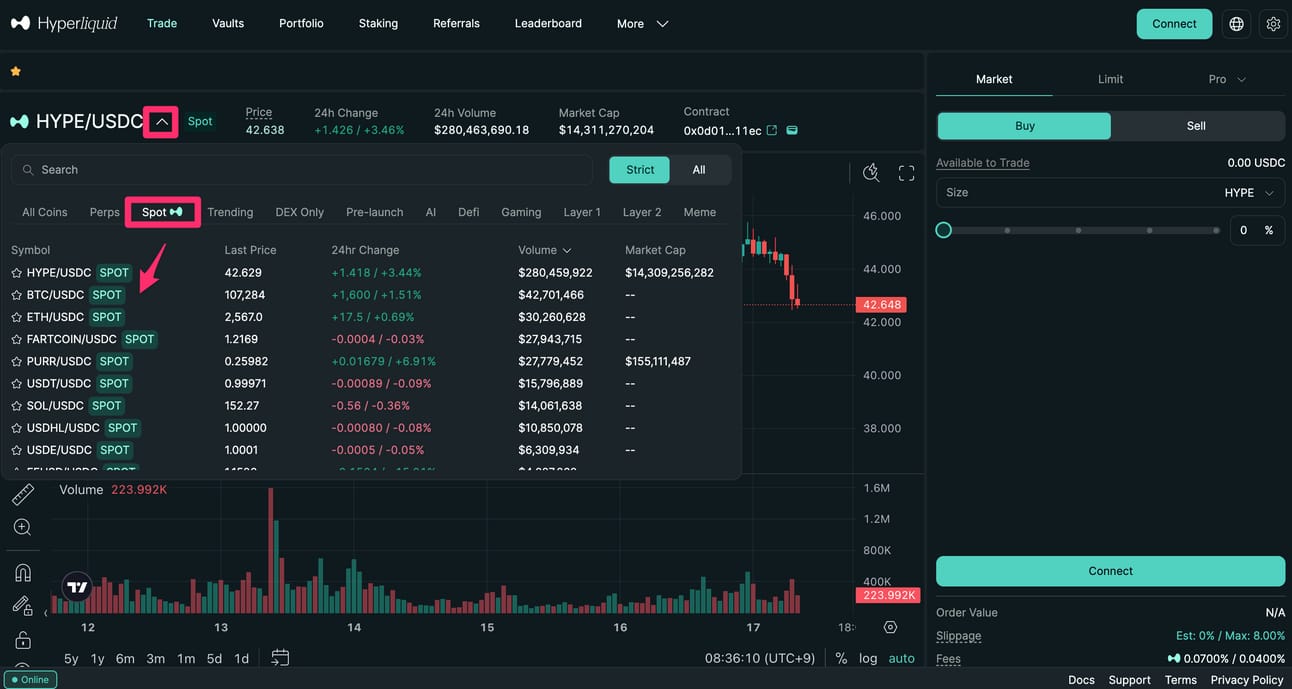Open settings gear icon
Image resolution: width=1292 pixels, height=689 pixels.
click(x=1273, y=24)
